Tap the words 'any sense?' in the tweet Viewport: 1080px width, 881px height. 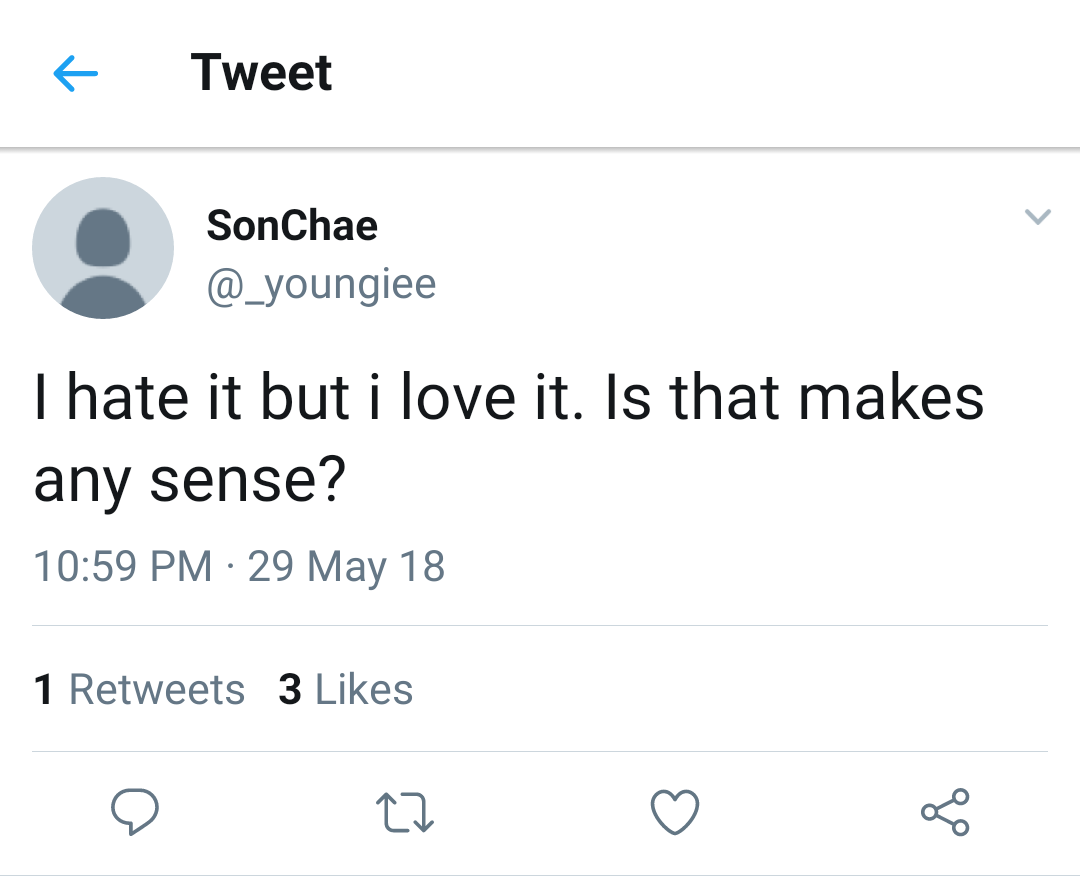click(190, 482)
